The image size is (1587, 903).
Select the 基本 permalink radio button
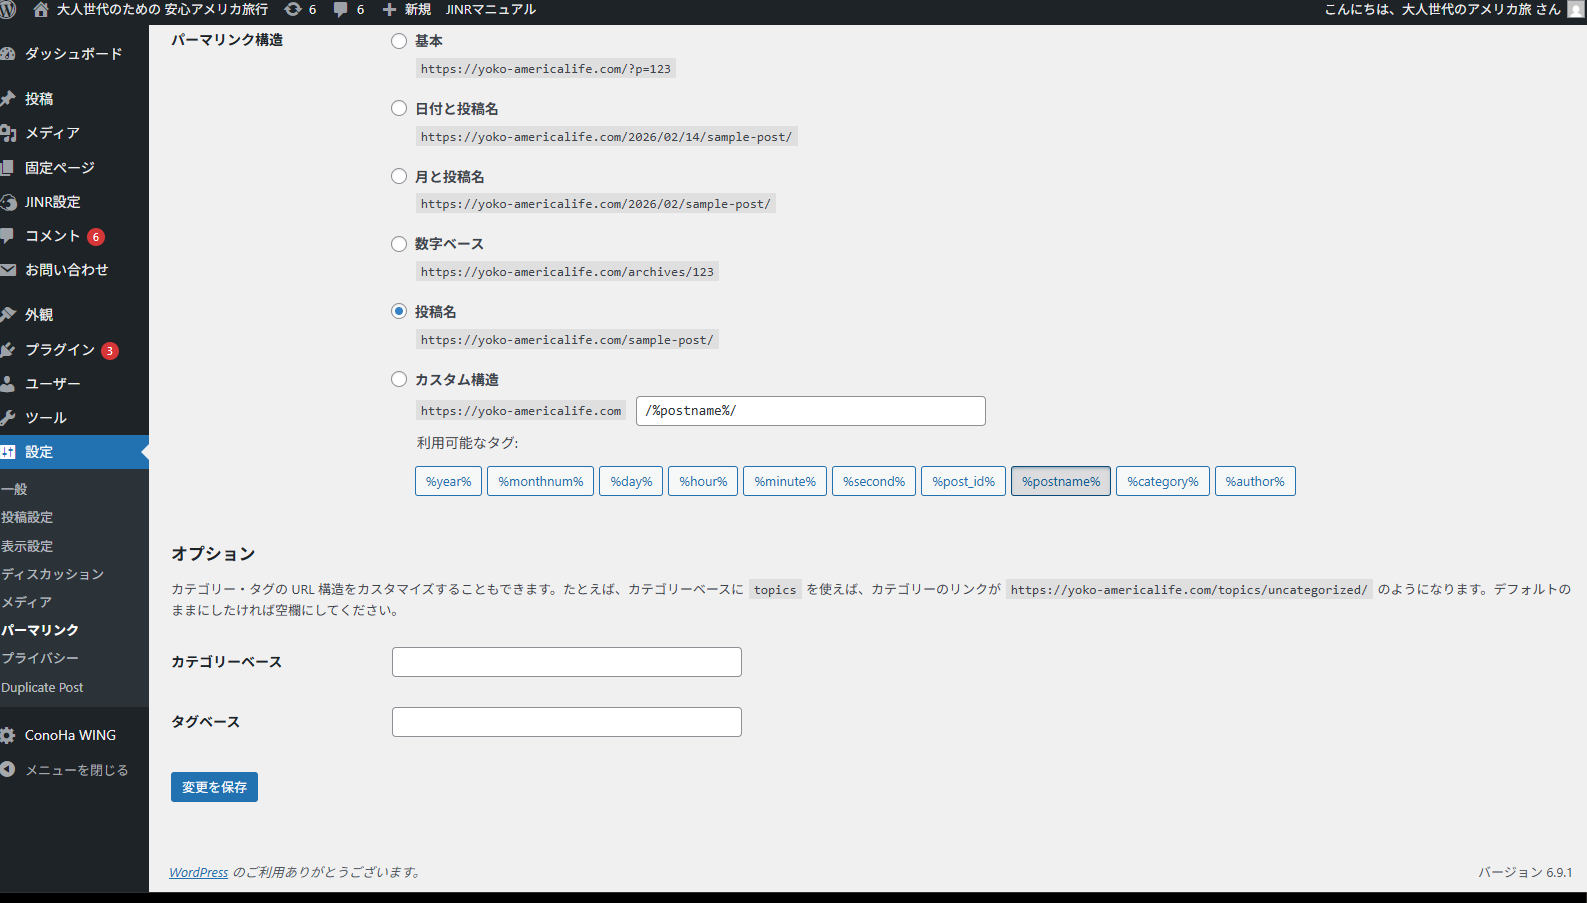pyautogui.click(x=399, y=41)
